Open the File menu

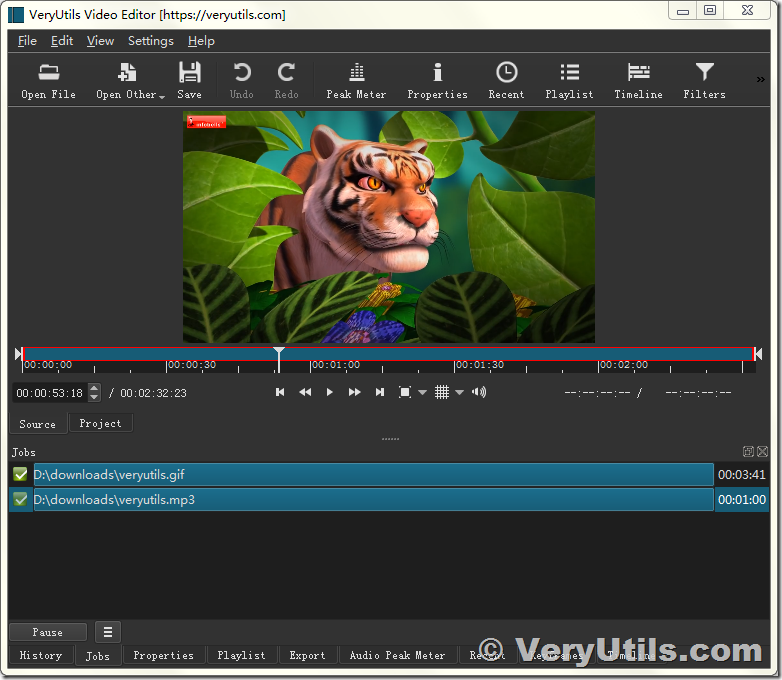click(x=27, y=41)
